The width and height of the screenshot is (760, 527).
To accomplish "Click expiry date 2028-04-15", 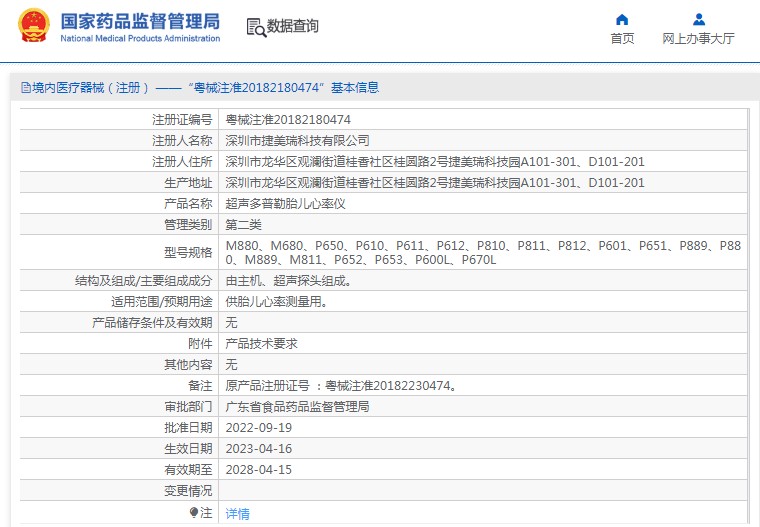I will (x=259, y=470).
